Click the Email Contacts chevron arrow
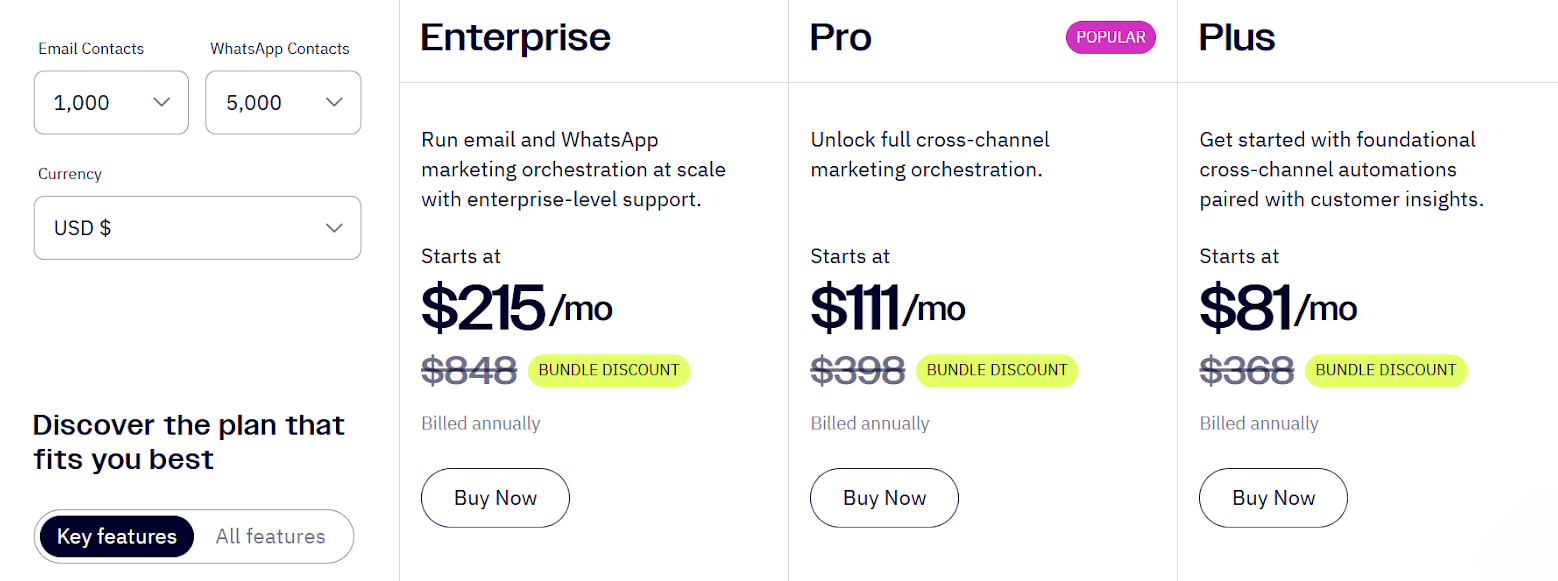 [x=162, y=102]
